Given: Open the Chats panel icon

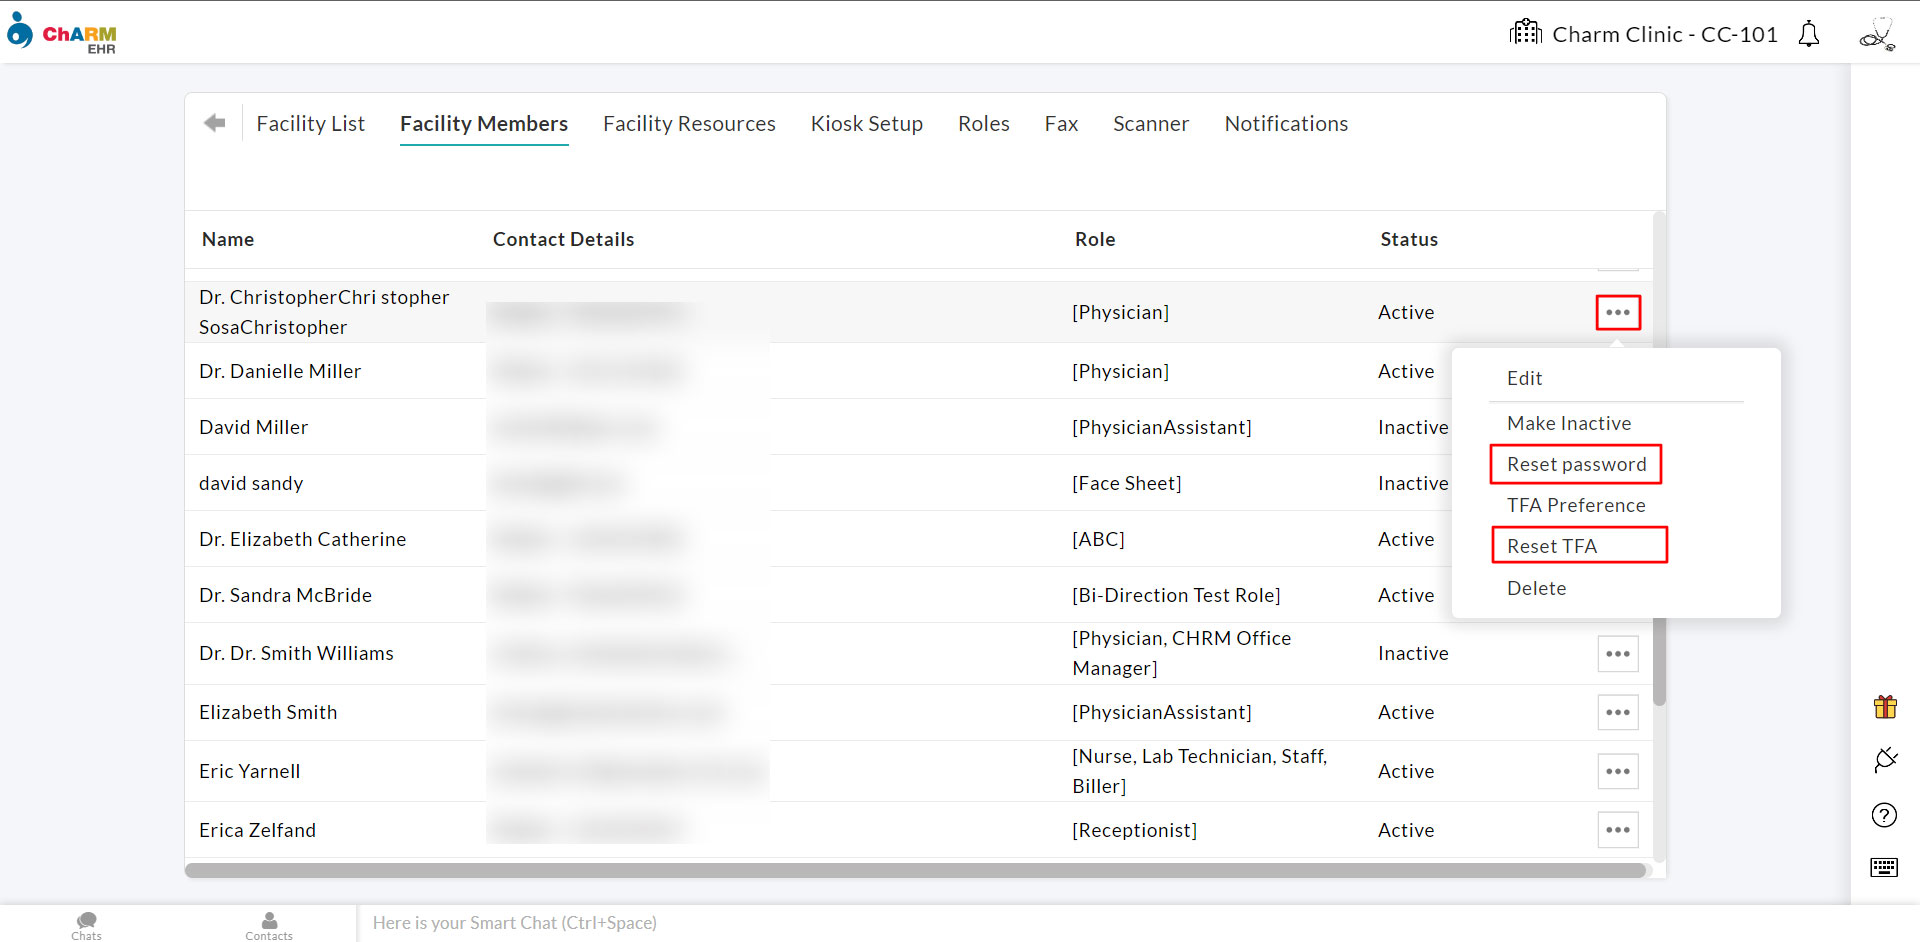Looking at the screenshot, I should pyautogui.click(x=87, y=924).
